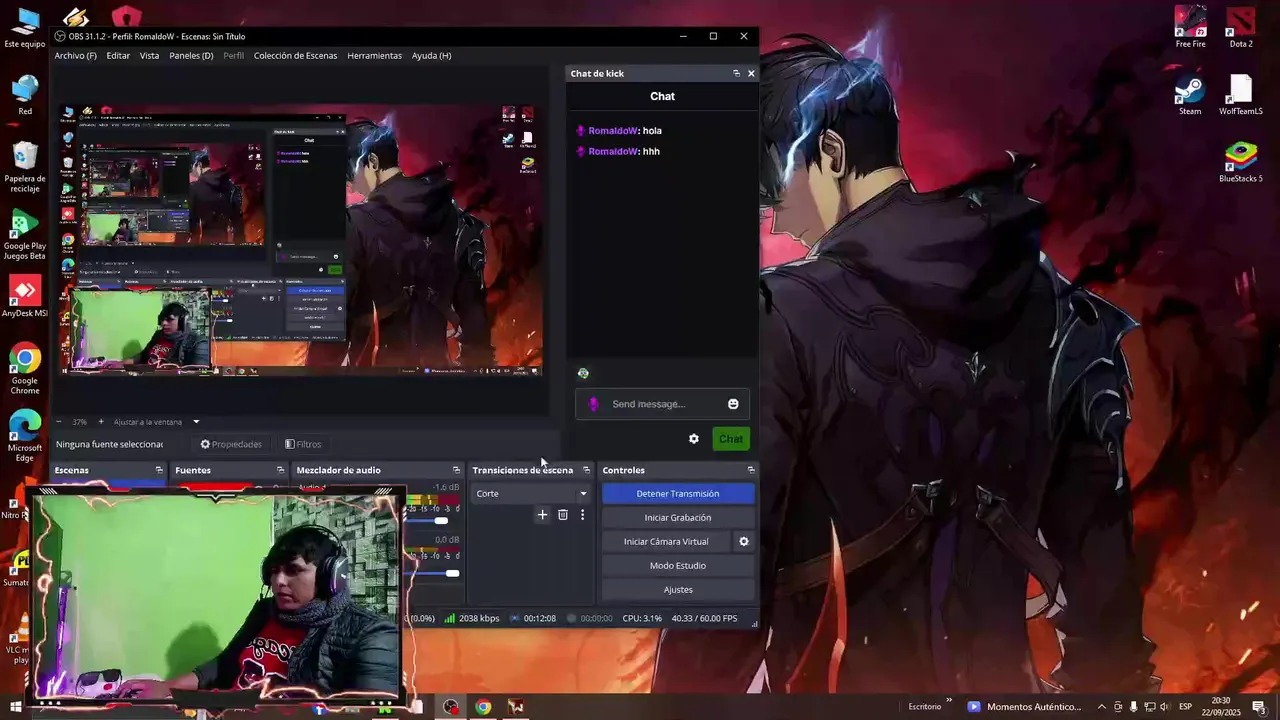The width and height of the screenshot is (1280, 720).
Task: Click the green Chat send button
Action: click(x=731, y=439)
